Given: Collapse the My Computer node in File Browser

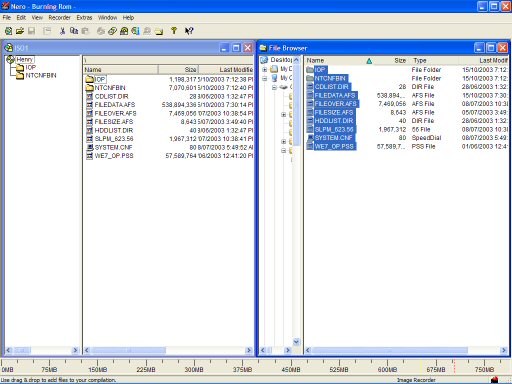Looking at the screenshot, I should coord(264,78).
